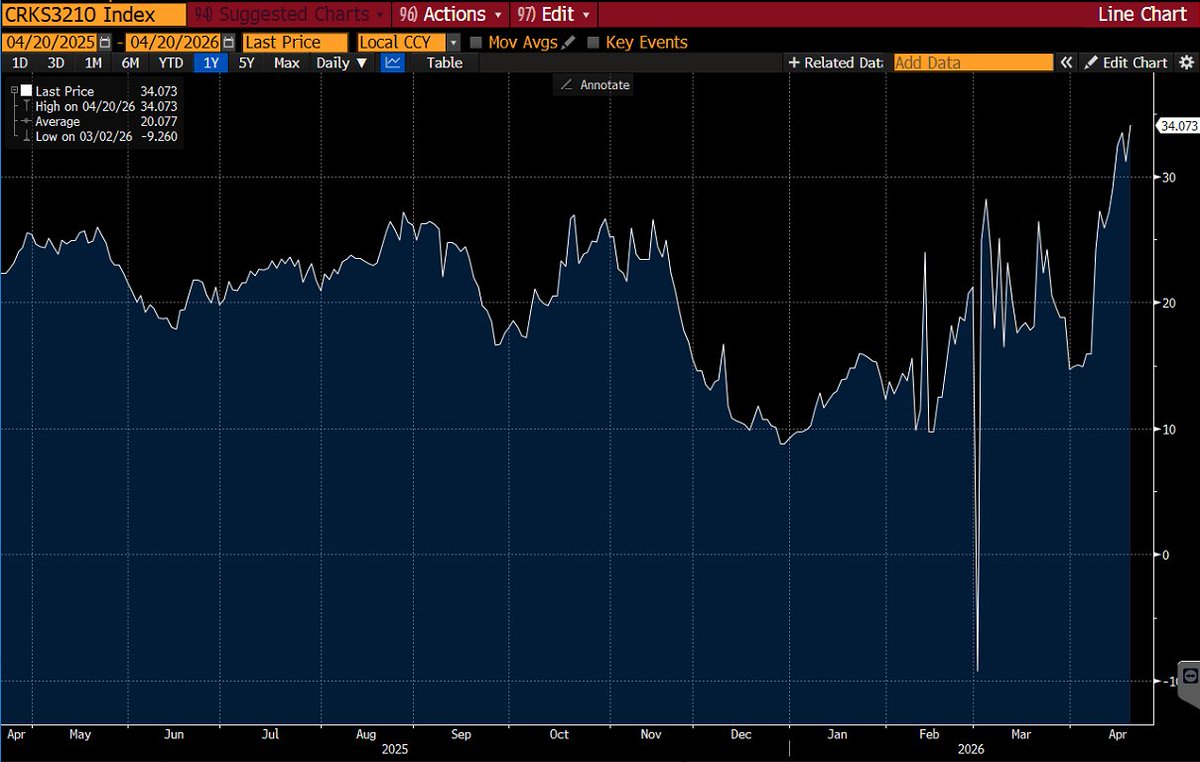Image resolution: width=1200 pixels, height=762 pixels.
Task: Open the Suggested Charts dropdown
Action: [x=288, y=15]
